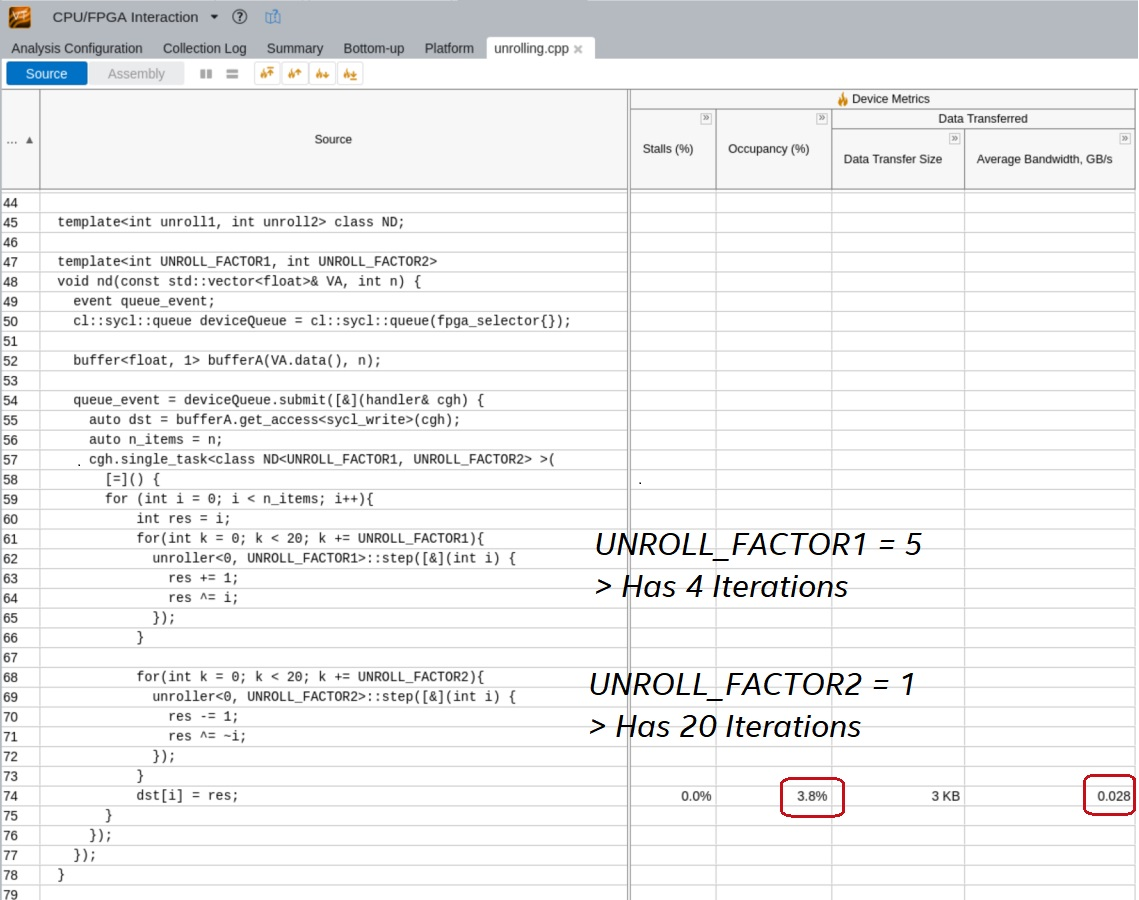The width and height of the screenshot is (1139, 900).
Task: Expand the Occupancy (%) column
Action: click(822, 118)
